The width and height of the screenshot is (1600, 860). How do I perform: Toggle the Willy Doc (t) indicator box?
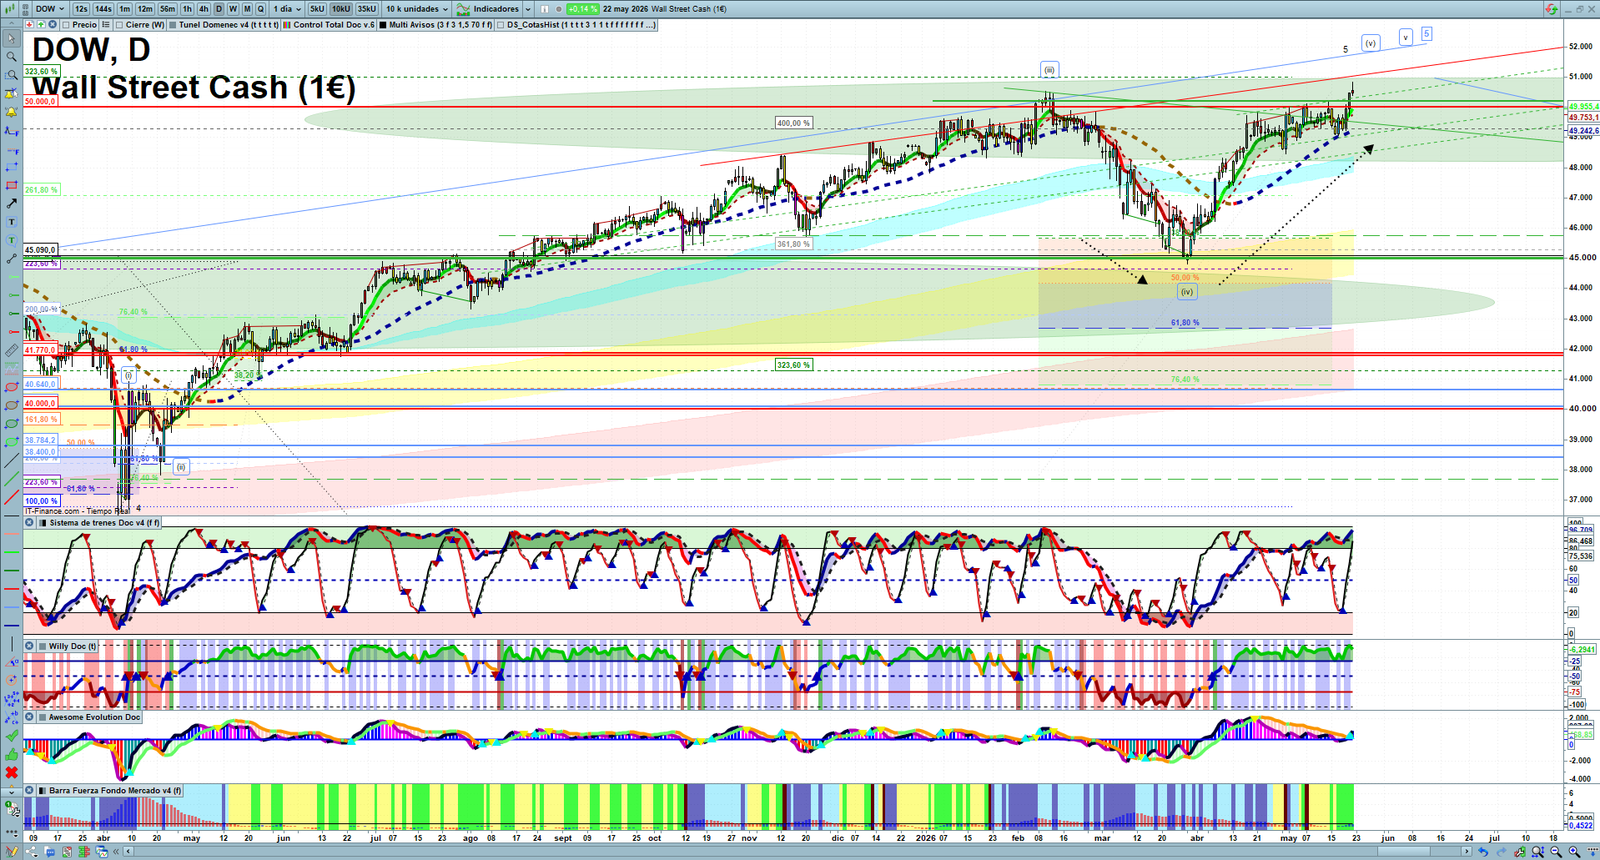[x=41, y=646]
